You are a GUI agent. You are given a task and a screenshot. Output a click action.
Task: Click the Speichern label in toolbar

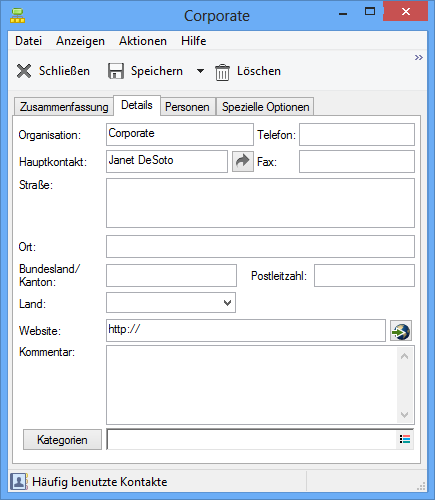point(157,71)
